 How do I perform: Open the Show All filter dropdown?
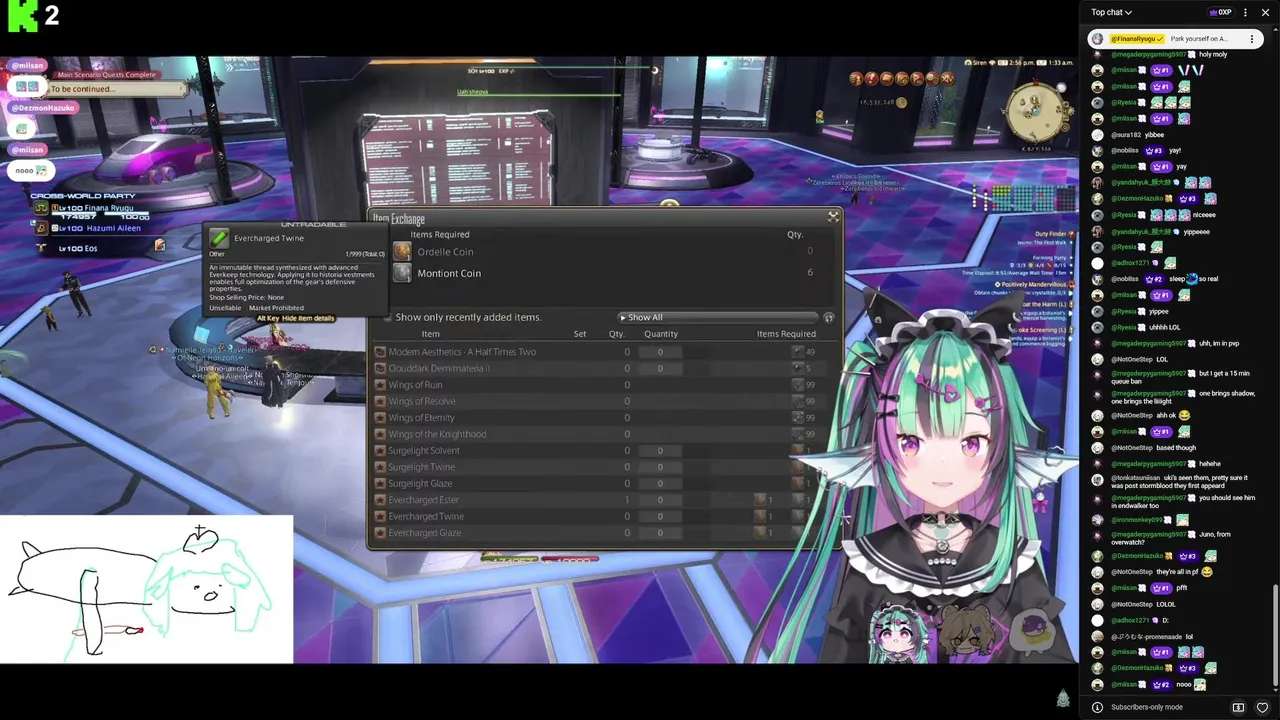[x=716, y=317]
